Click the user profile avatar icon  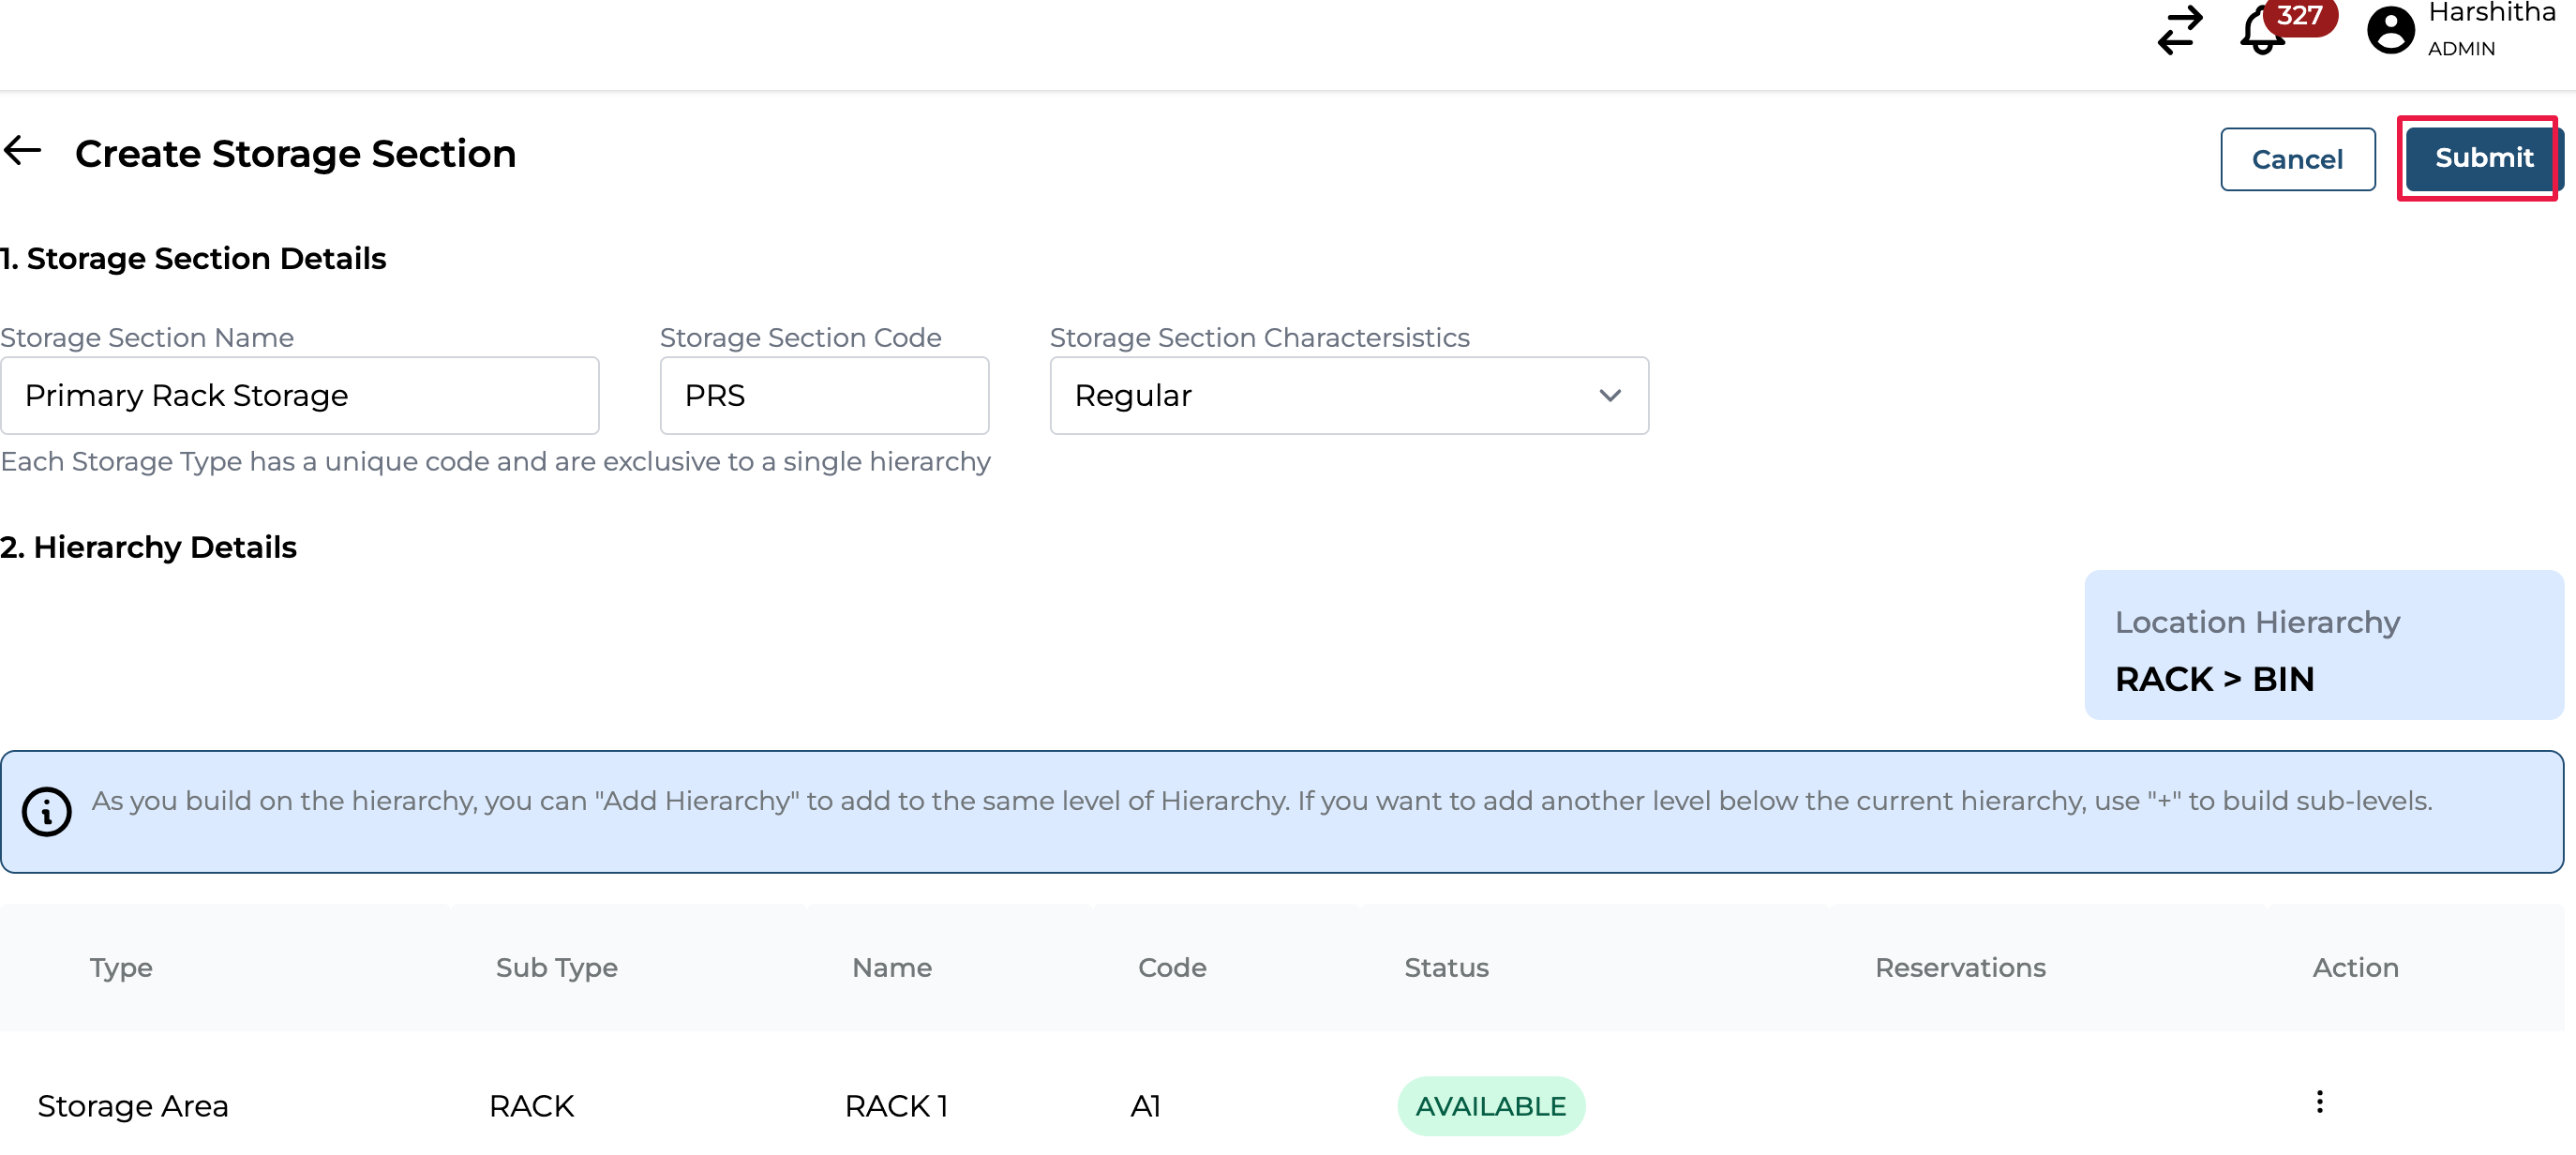click(x=2390, y=30)
